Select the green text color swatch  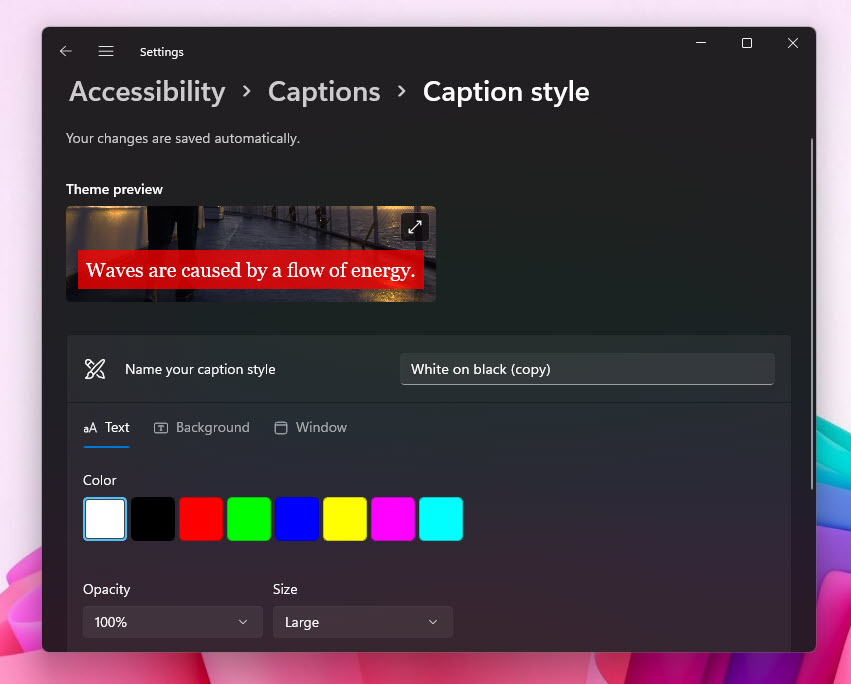point(249,519)
